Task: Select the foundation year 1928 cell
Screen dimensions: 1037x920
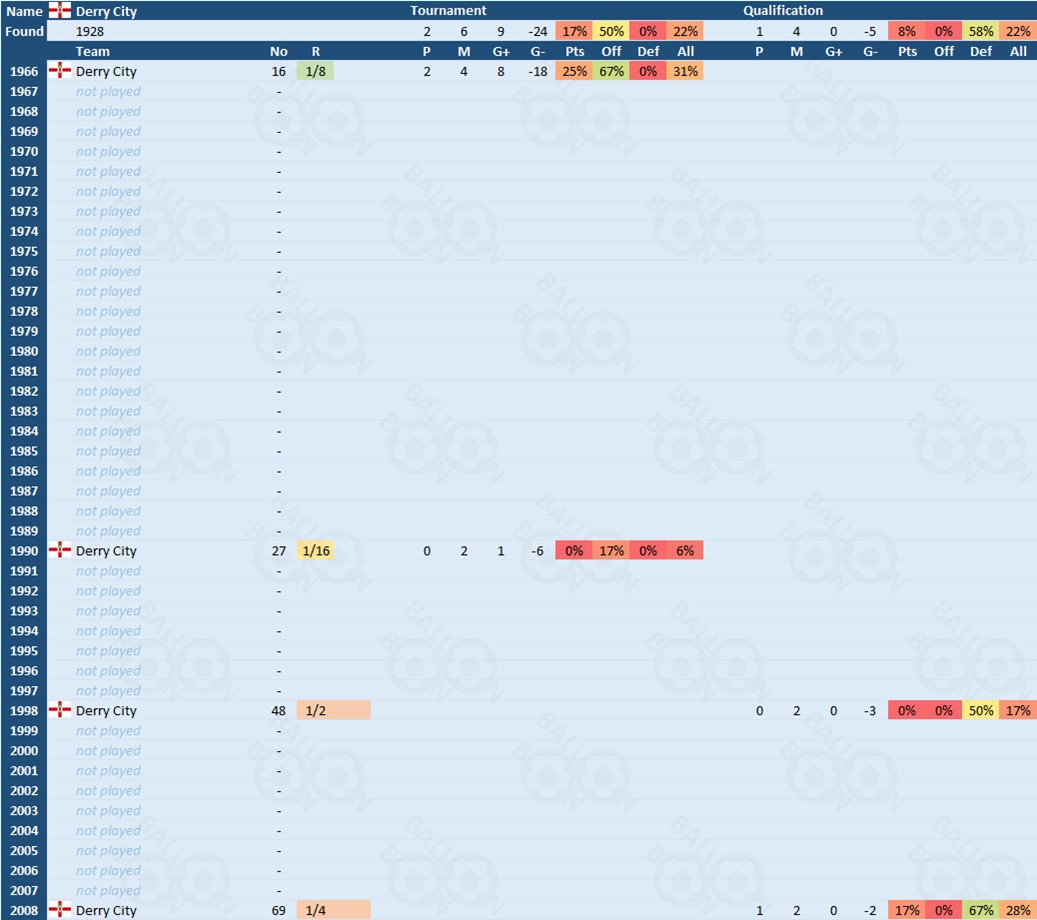Action: (x=89, y=31)
